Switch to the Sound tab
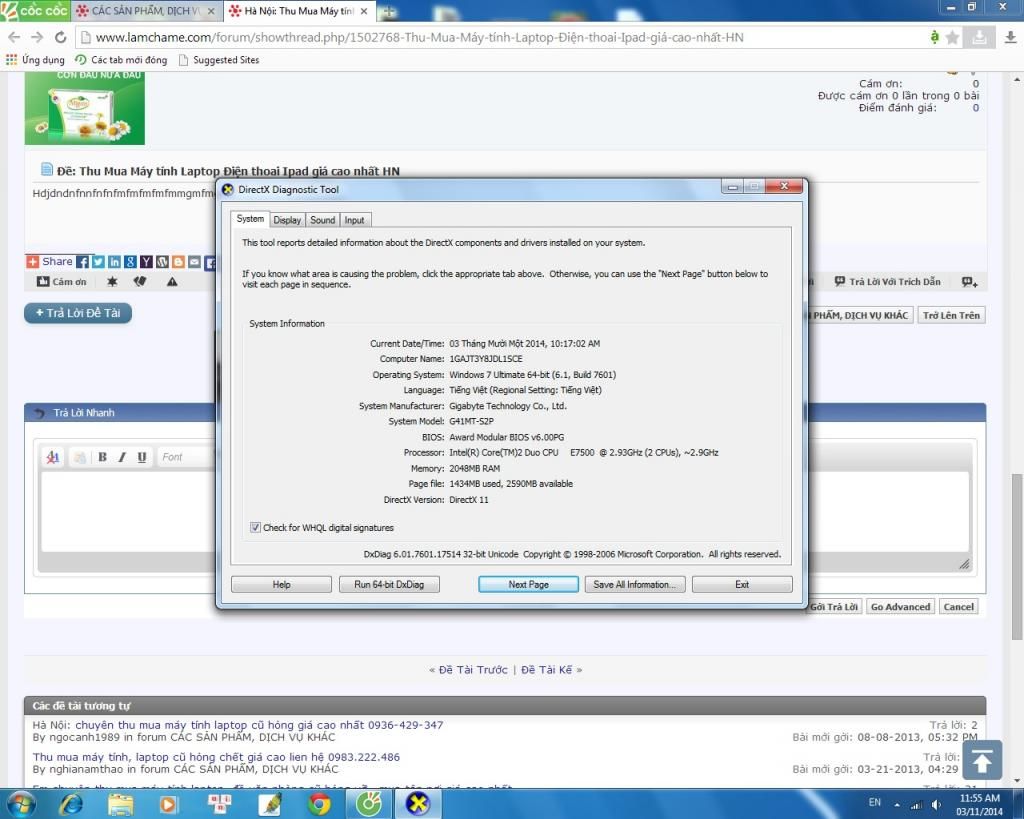 322,220
